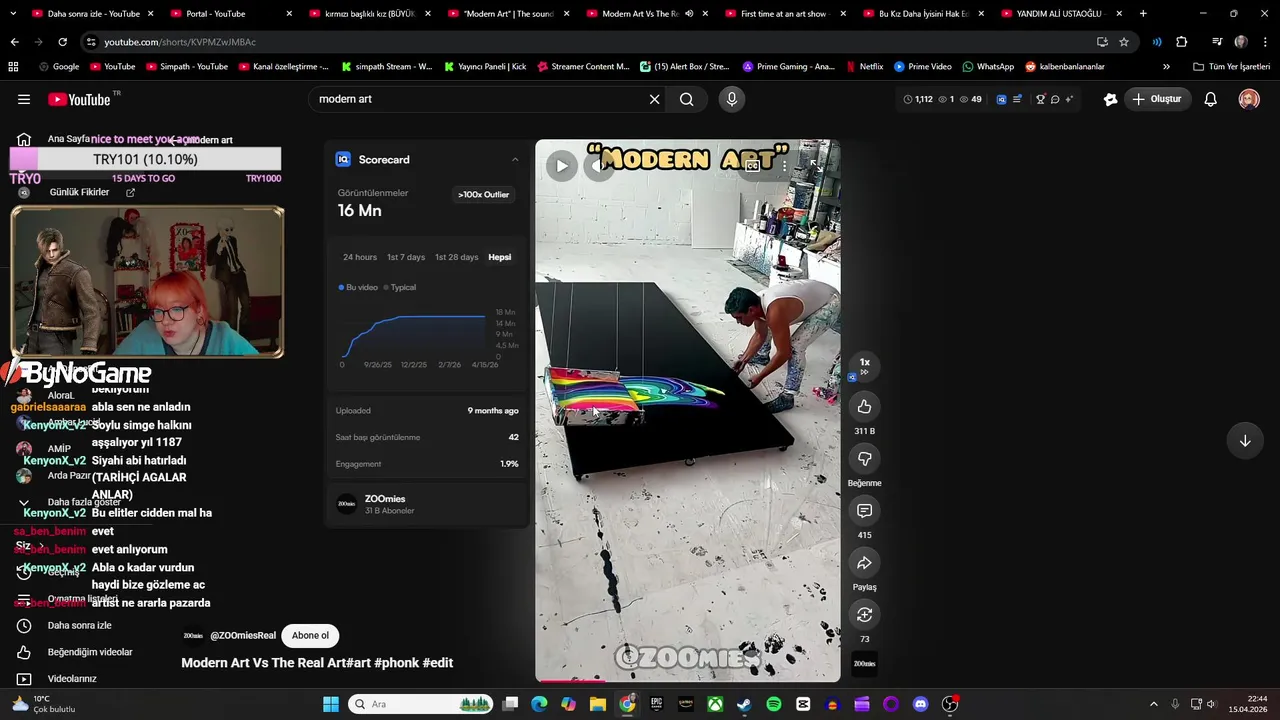This screenshot has width=1280, height=720.
Task: Collapse the Scorecard panel with the chevron
Action: point(515,159)
